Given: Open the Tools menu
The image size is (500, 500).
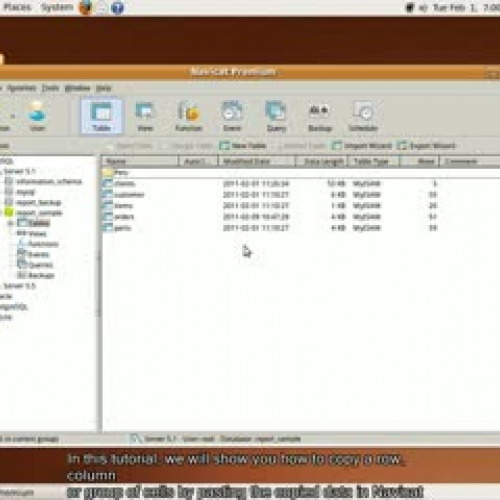Looking at the screenshot, I should coord(50,88).
